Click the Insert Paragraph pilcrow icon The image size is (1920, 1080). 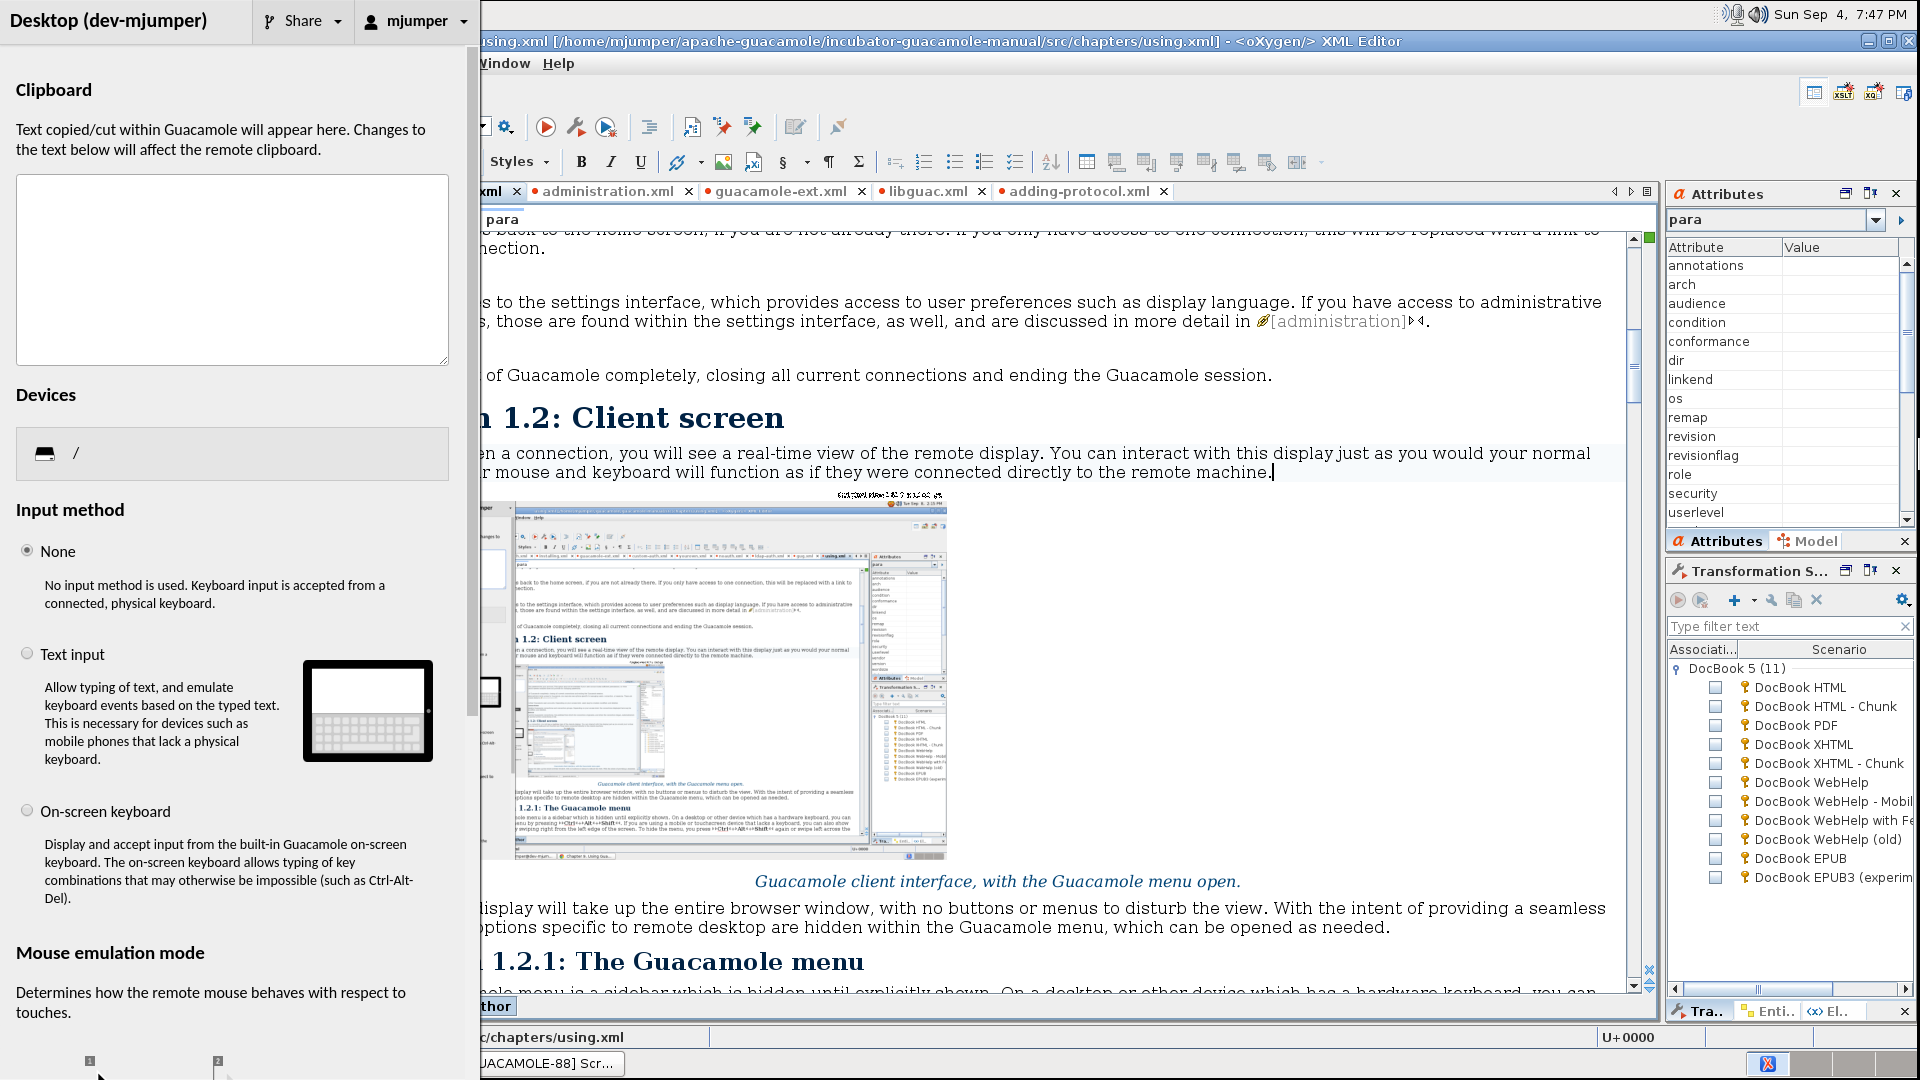click(828, 162)
